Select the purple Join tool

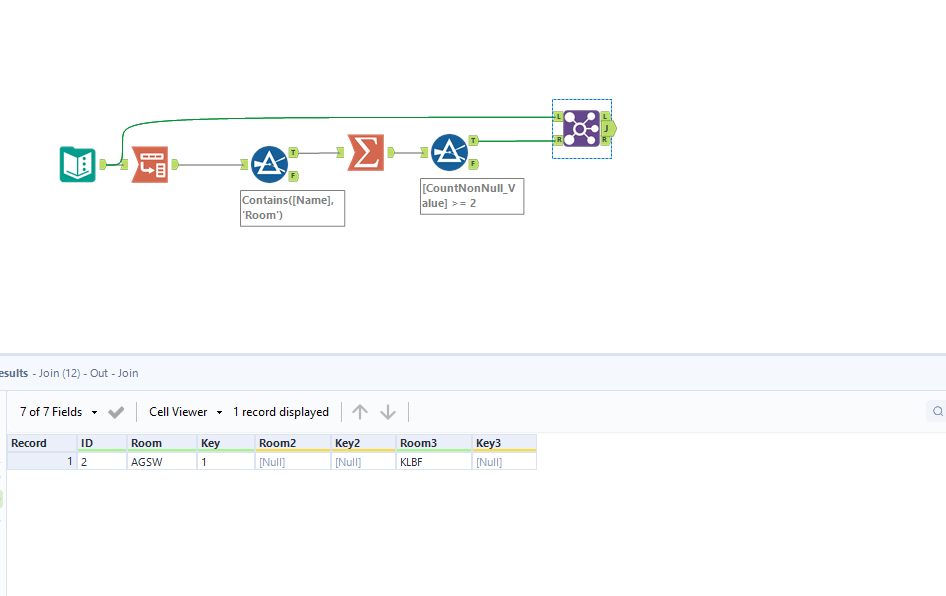tap(581, 128)
